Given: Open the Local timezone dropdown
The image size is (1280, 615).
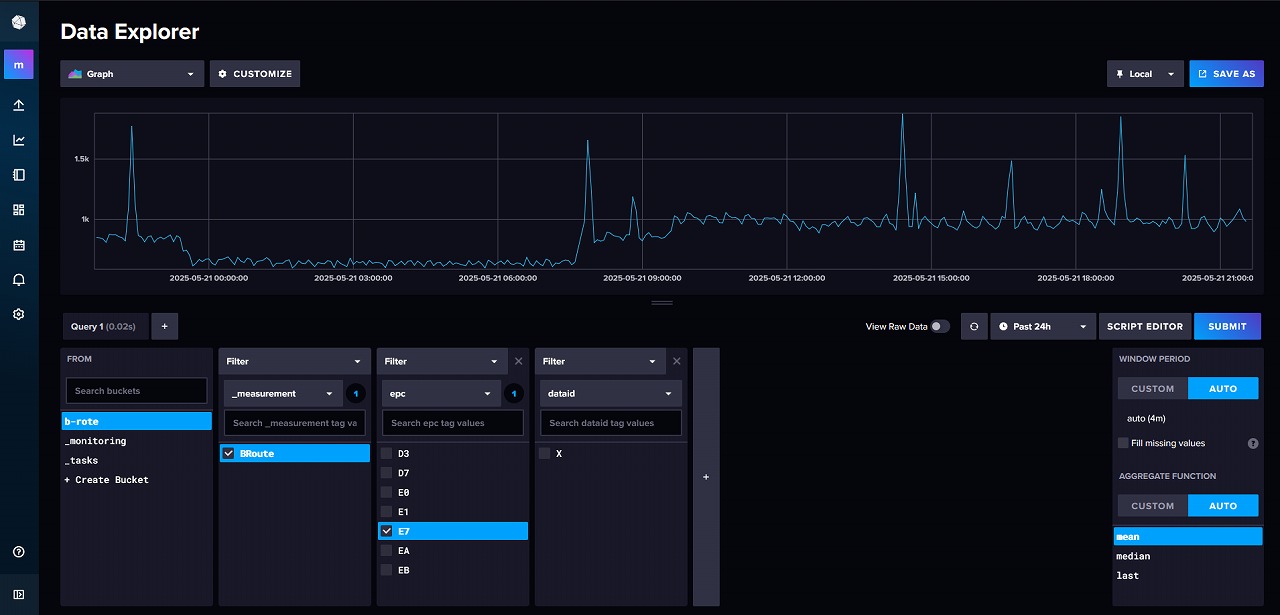Looking at the screenshot, I should [1145, 74].
